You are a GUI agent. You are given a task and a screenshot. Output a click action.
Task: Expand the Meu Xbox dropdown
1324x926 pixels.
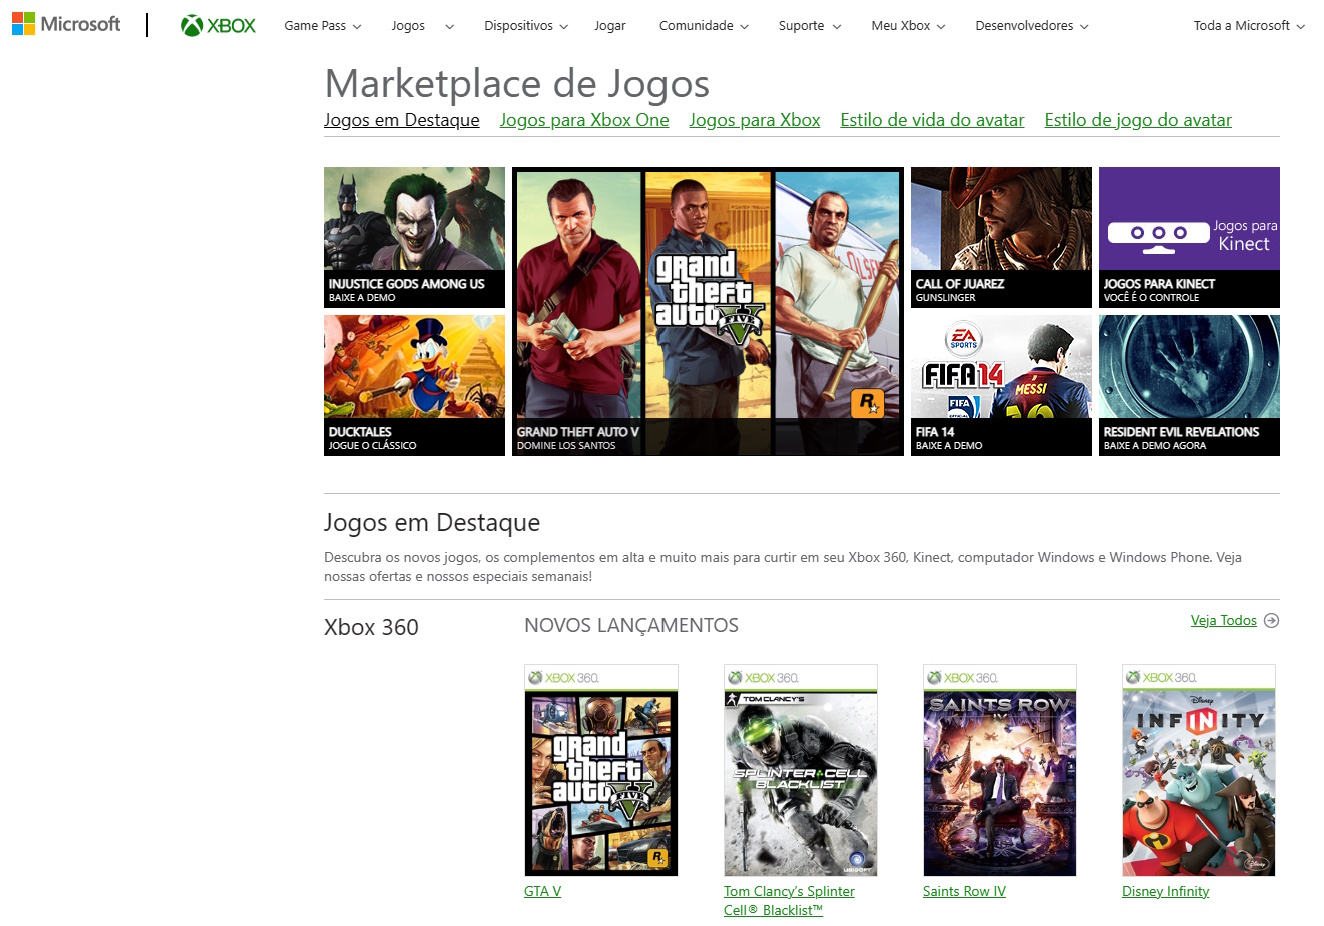(908, 26)
